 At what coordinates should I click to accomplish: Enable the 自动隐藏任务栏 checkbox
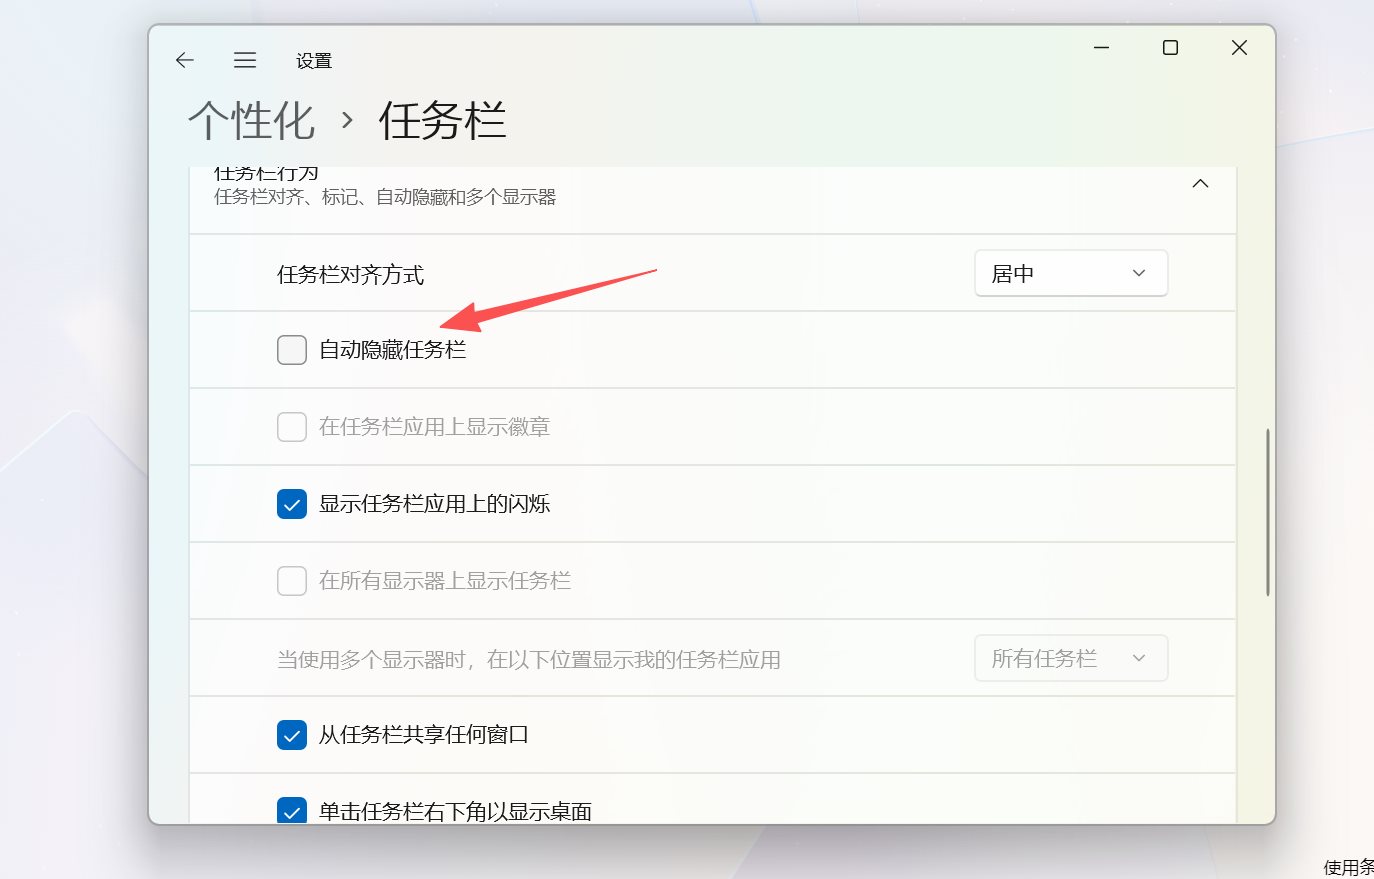tap(292, 350)
